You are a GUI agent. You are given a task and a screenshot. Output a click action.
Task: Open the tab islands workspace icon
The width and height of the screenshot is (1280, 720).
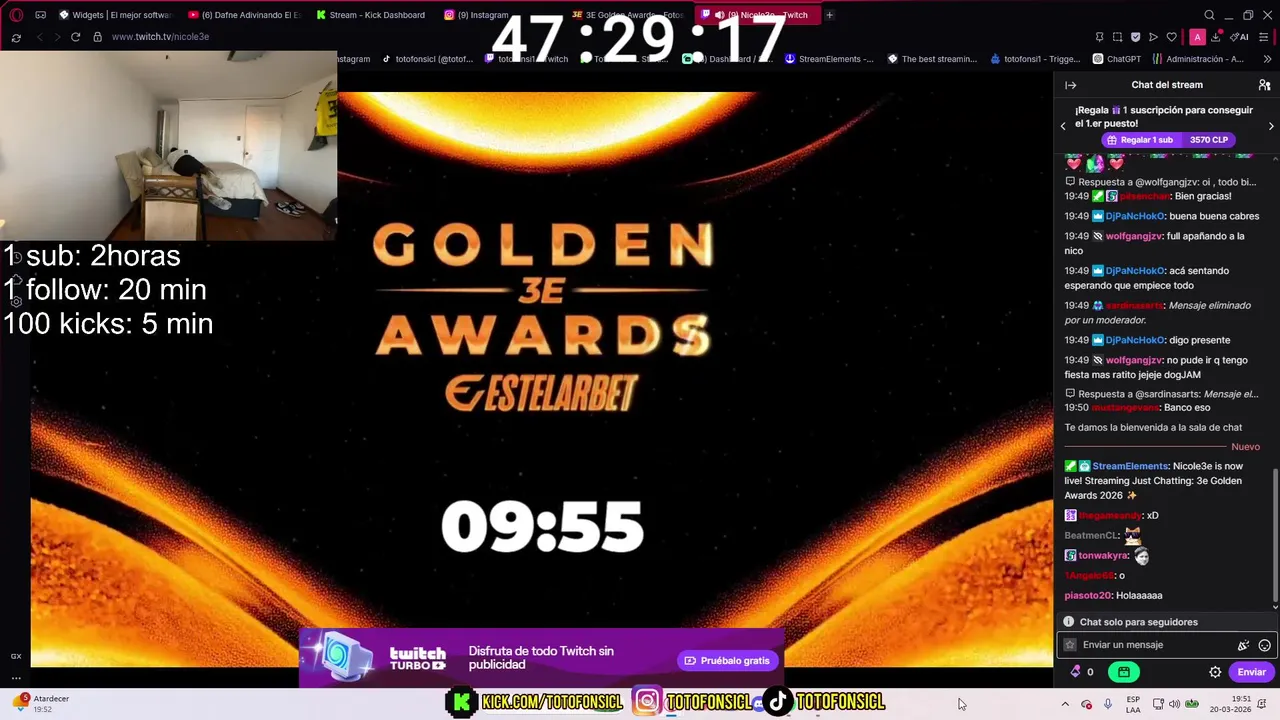[x=41, y=15]
